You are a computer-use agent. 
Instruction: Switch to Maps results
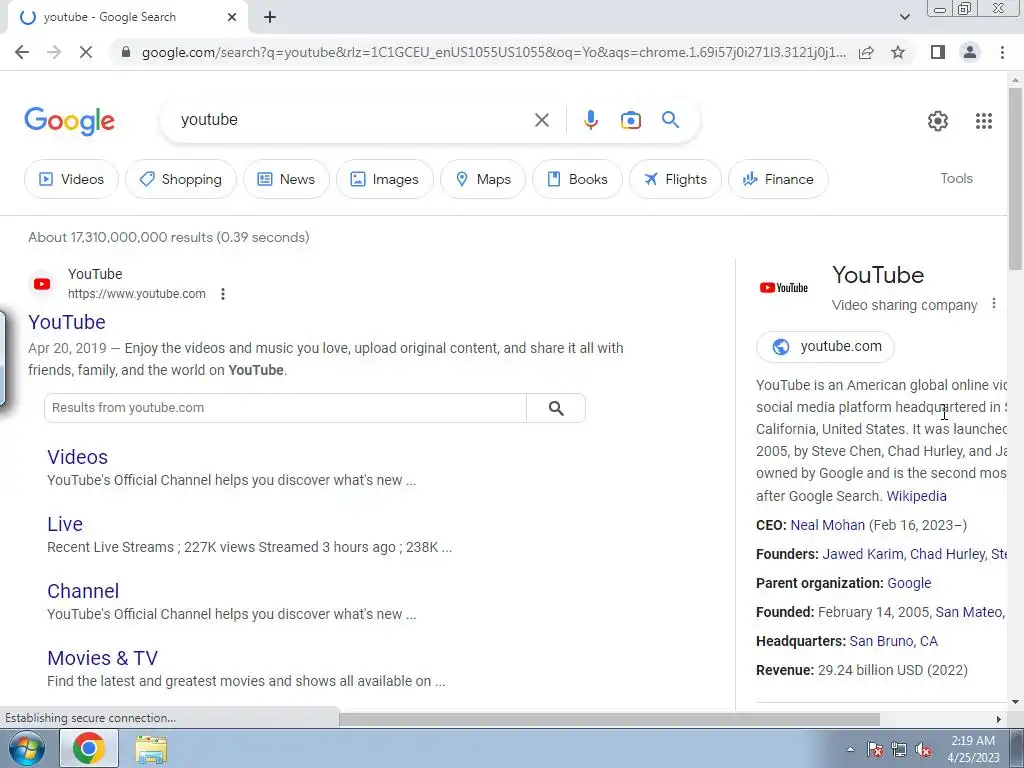coord(483,179)
